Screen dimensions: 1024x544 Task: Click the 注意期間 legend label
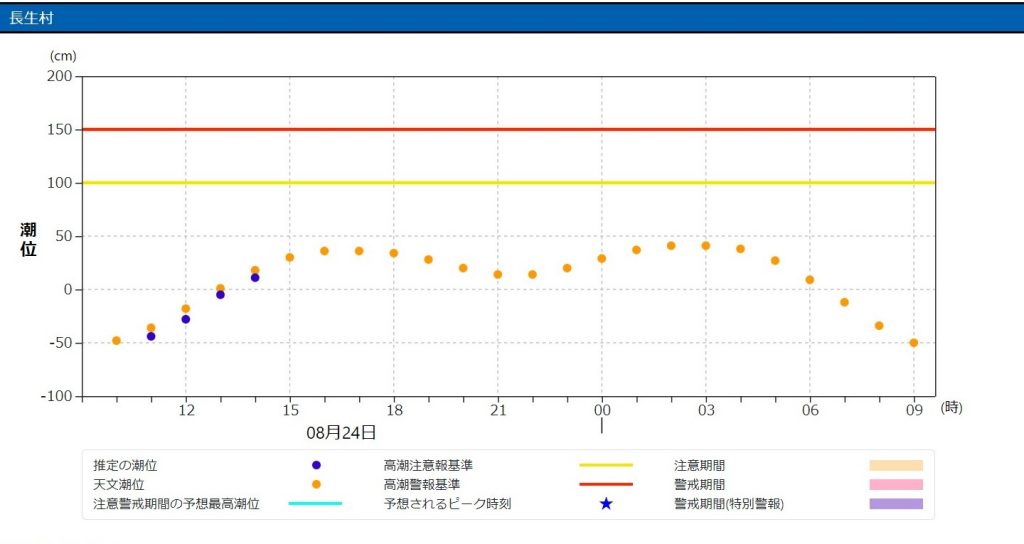coord(699,466)
